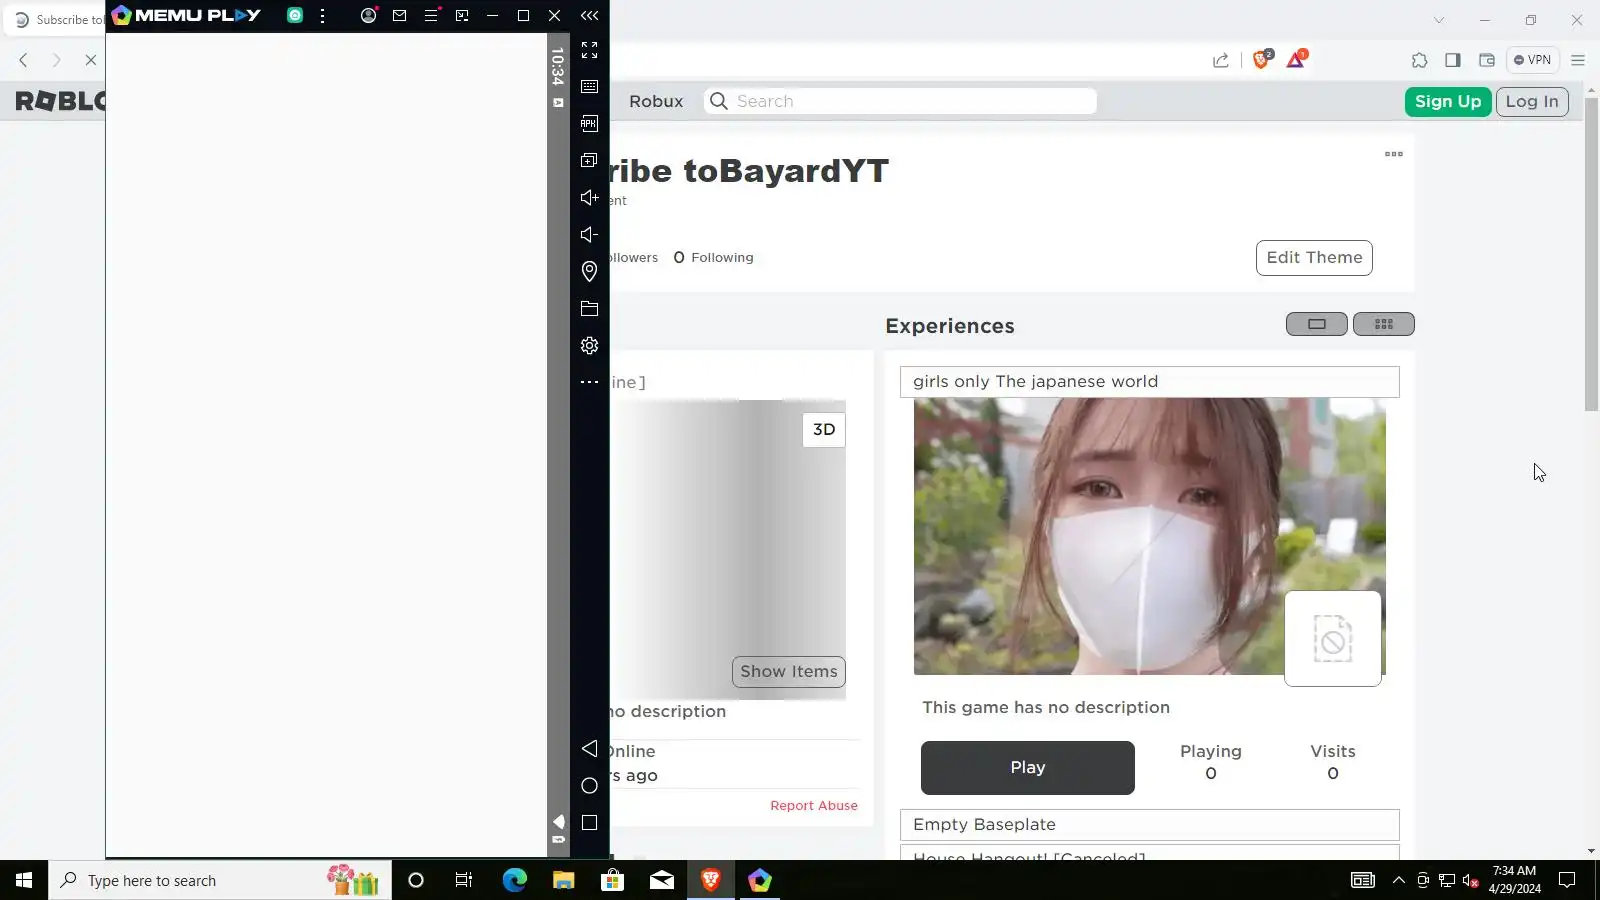The height and width of the screenshot is (900, 1600).
Task: Tap the Android recent apps square
Action: [x=589, y=823]
